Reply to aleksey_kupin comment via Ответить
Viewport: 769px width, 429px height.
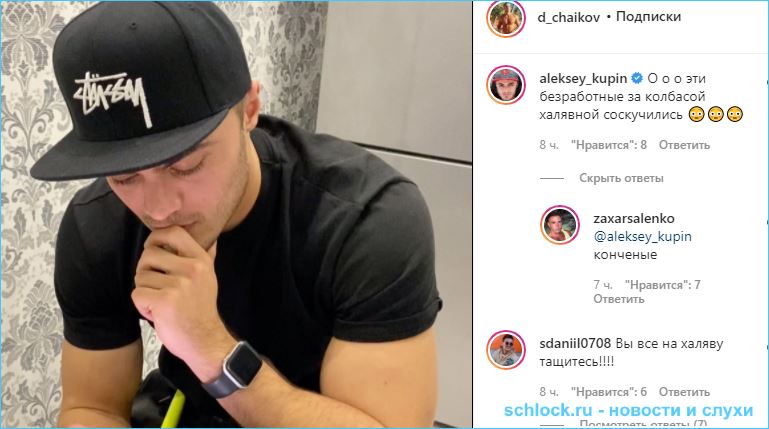coord(684,145)
